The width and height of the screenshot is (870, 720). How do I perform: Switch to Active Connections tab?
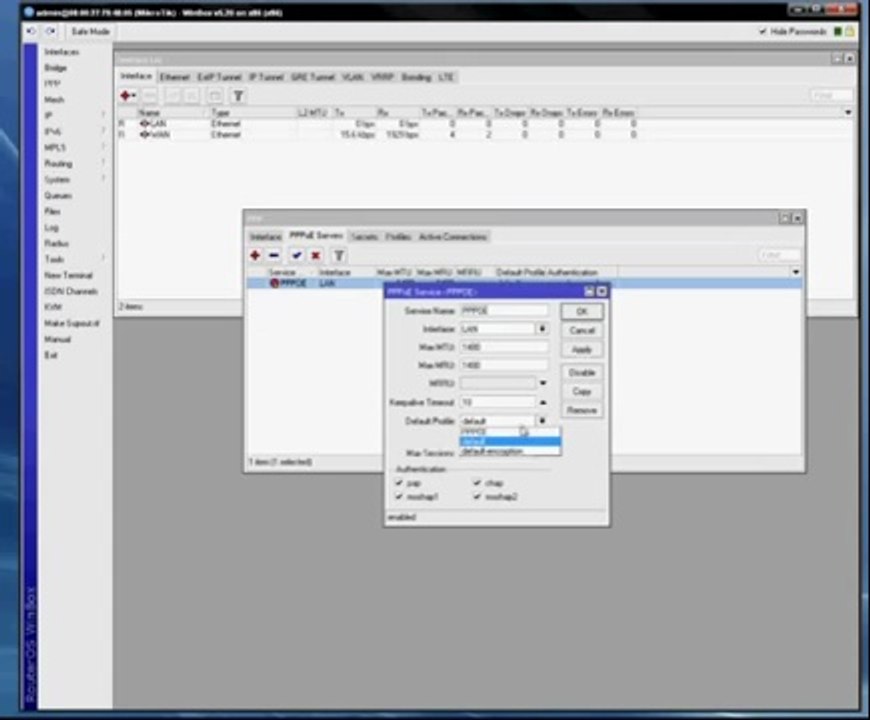(x=453, y=237)
